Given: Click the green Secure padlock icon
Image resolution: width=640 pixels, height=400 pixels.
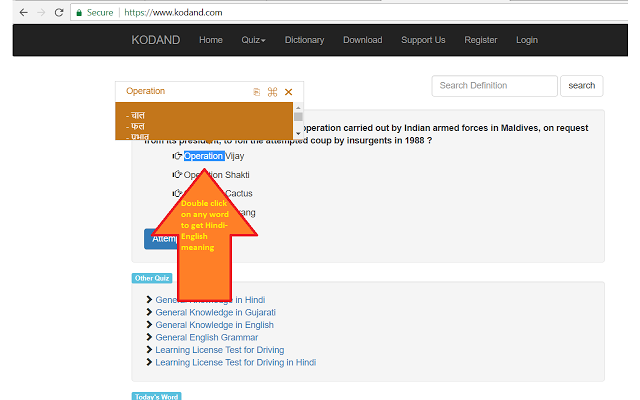Looking at the screenshot, I should (79, 13).
